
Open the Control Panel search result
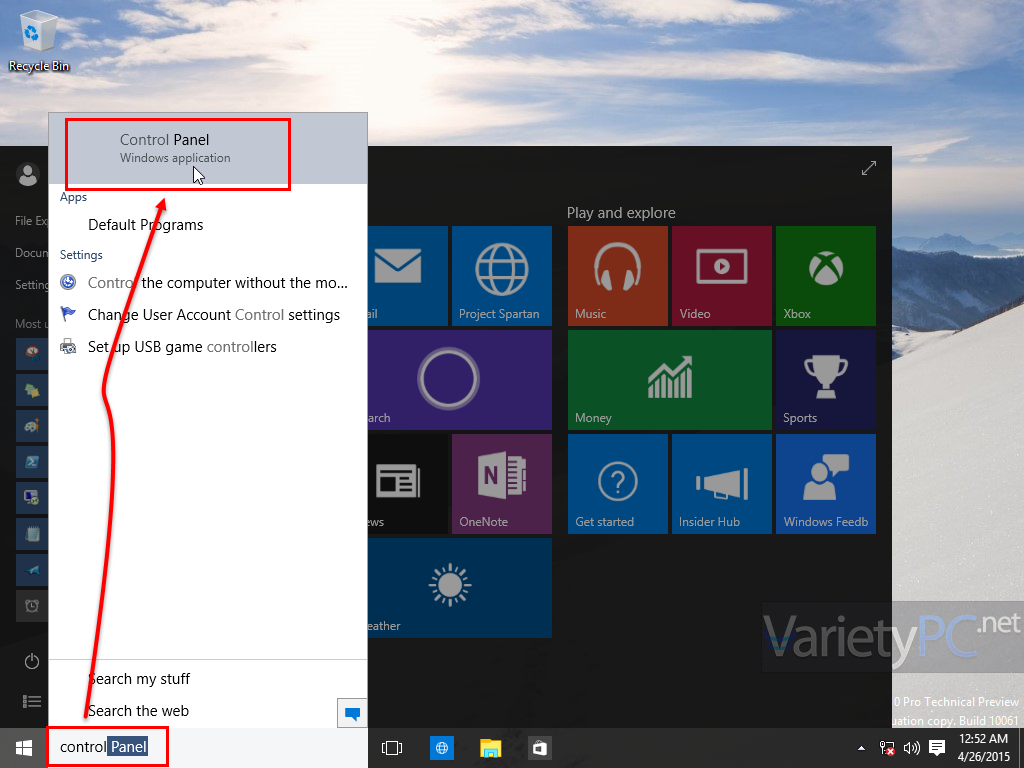209,148
